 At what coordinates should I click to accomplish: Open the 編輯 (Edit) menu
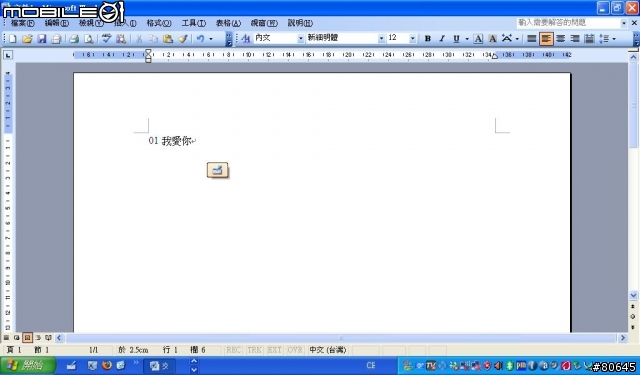point(57,23)
